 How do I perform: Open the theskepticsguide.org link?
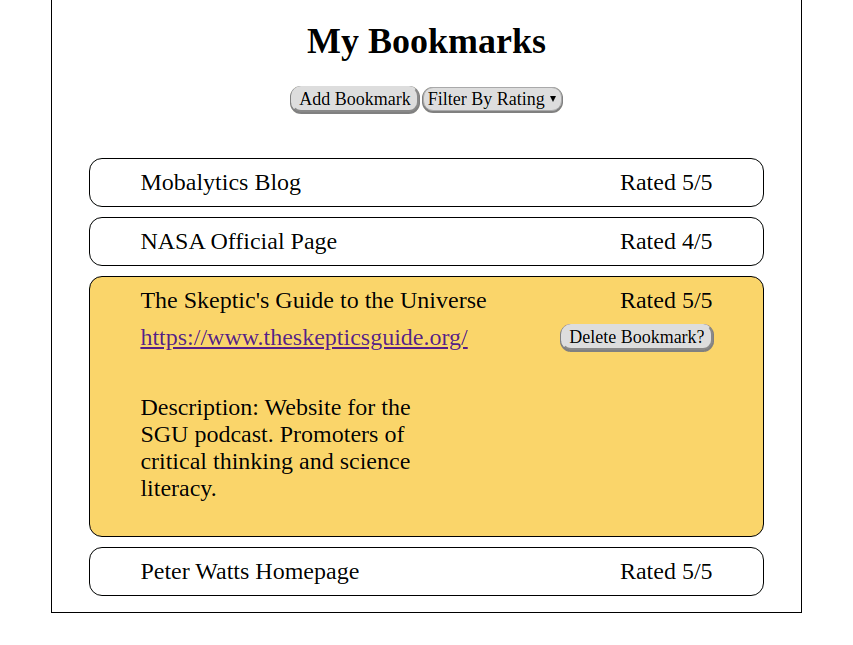click(x=304, y=337)
